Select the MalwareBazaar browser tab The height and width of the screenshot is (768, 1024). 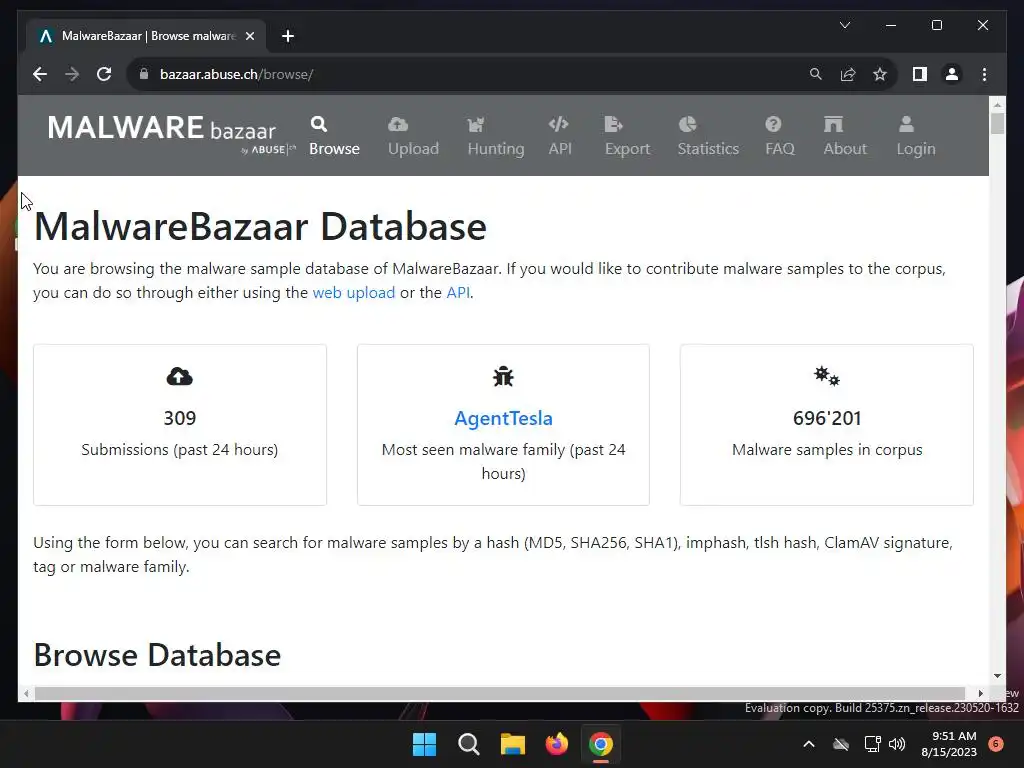pos(146,36)
